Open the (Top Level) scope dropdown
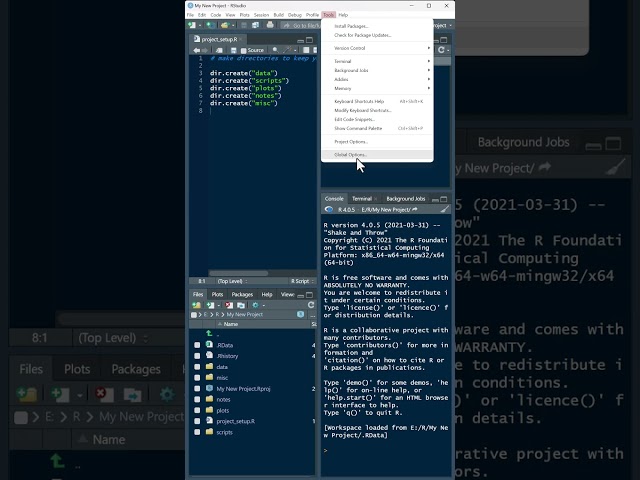Screen dimensions: 640x480 coord(232,281)
